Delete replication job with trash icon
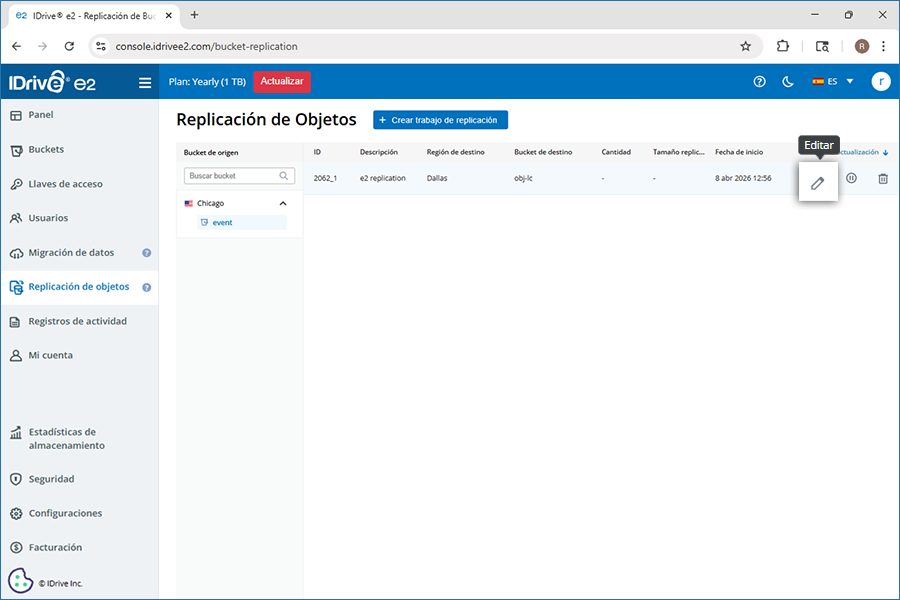This screenshot has width=900, height=600. (x=883, y=178)
